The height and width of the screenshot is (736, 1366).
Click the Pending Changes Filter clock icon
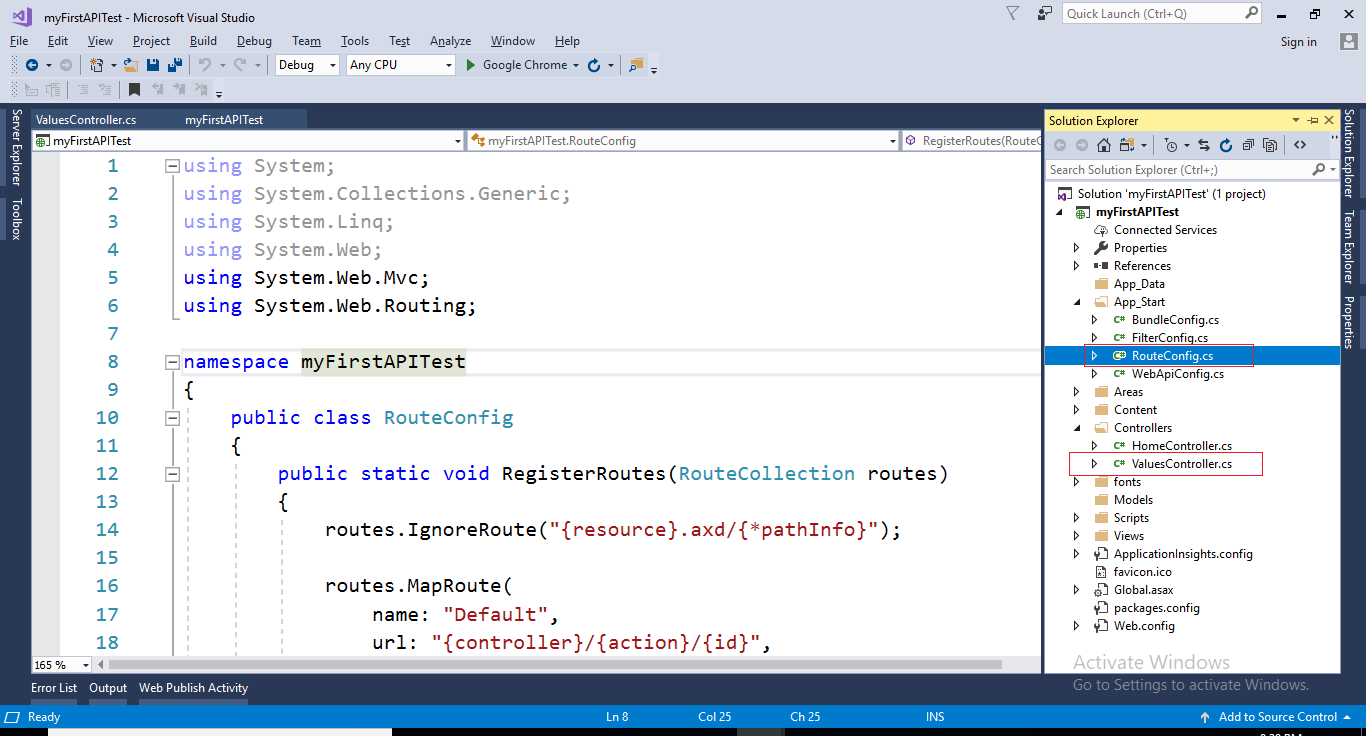click(1171, 145)
